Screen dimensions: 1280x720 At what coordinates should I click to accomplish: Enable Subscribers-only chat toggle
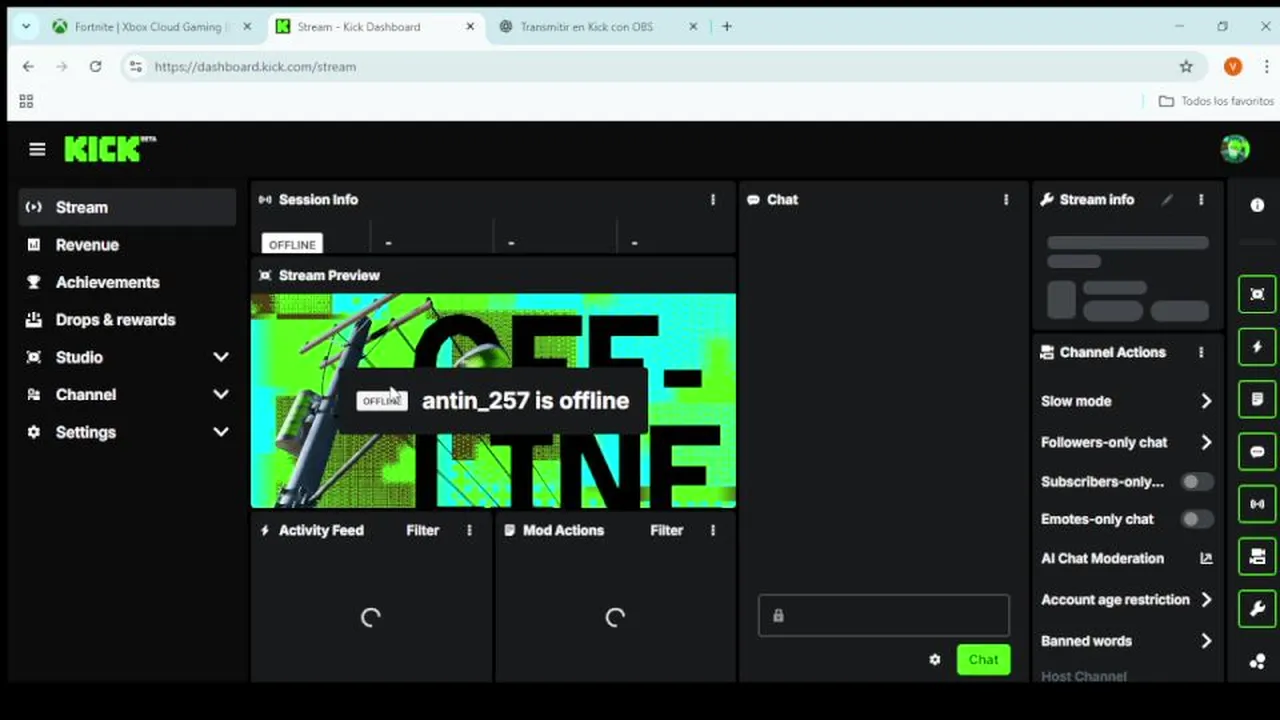tap(1196, 482)
